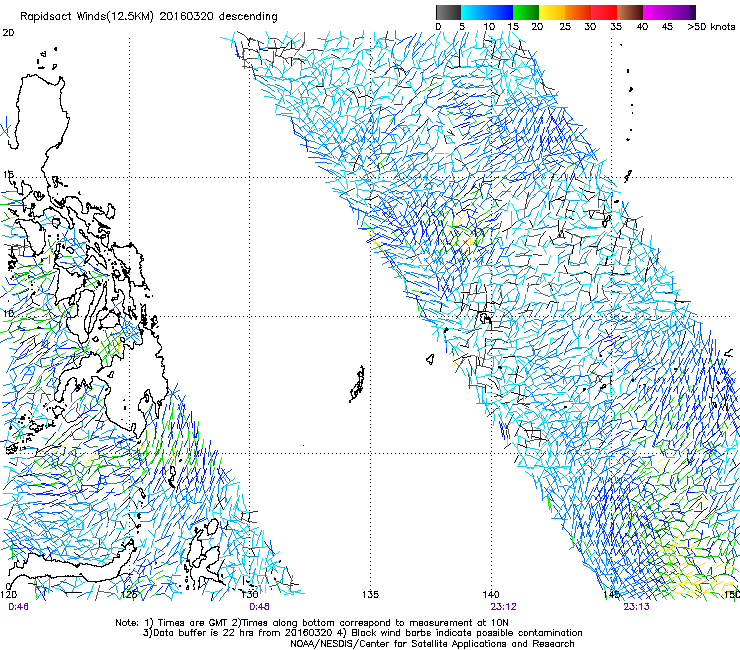Viewport: 740px width, 650px height.
Task: Click the purple "0:48" swath time label
Action: click(259, 607)
